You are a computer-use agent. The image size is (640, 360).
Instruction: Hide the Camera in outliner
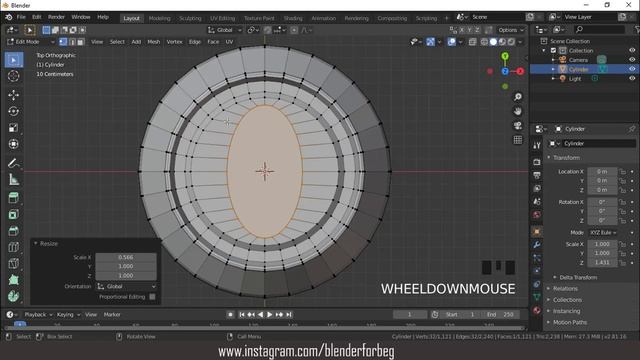pos(632,60)
